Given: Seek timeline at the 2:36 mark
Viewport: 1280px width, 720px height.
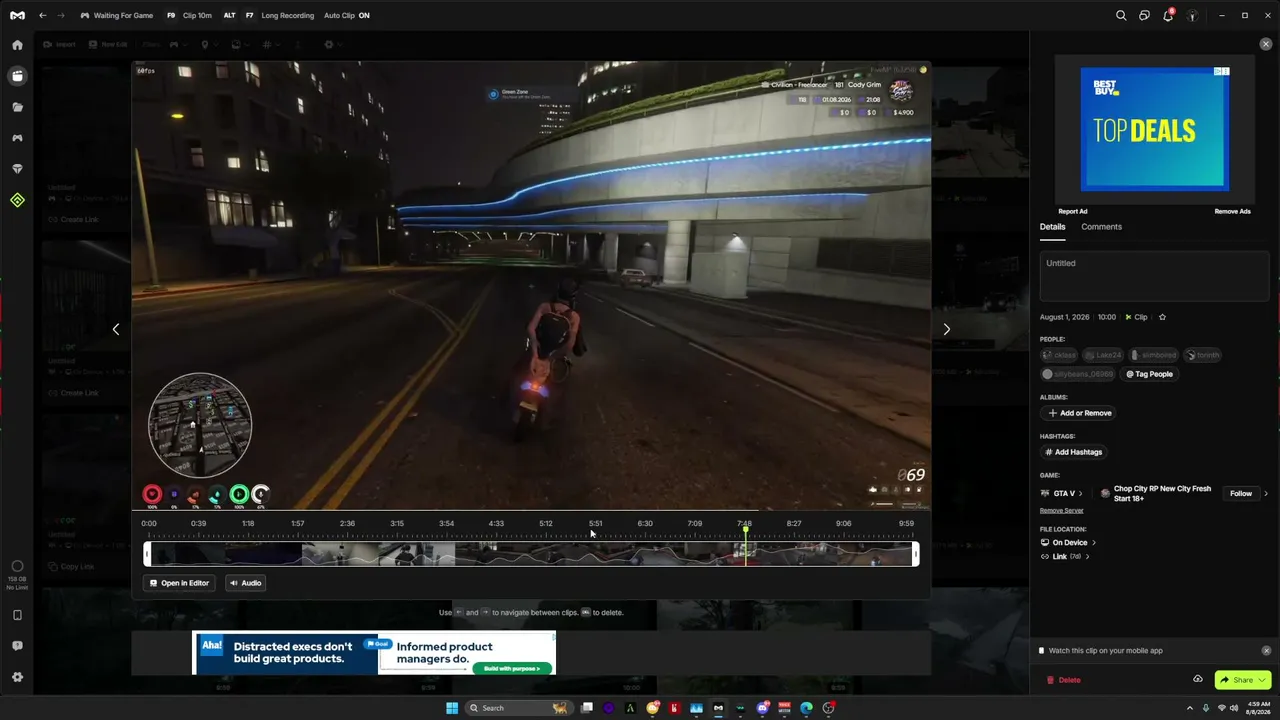Looking at the screenshot, I should pos(347,524).
